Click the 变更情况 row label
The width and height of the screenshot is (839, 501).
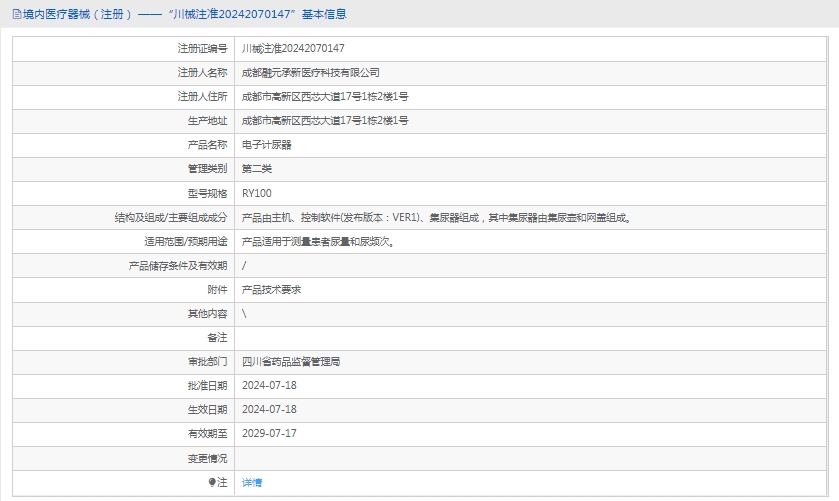click(x=207, y=458)
